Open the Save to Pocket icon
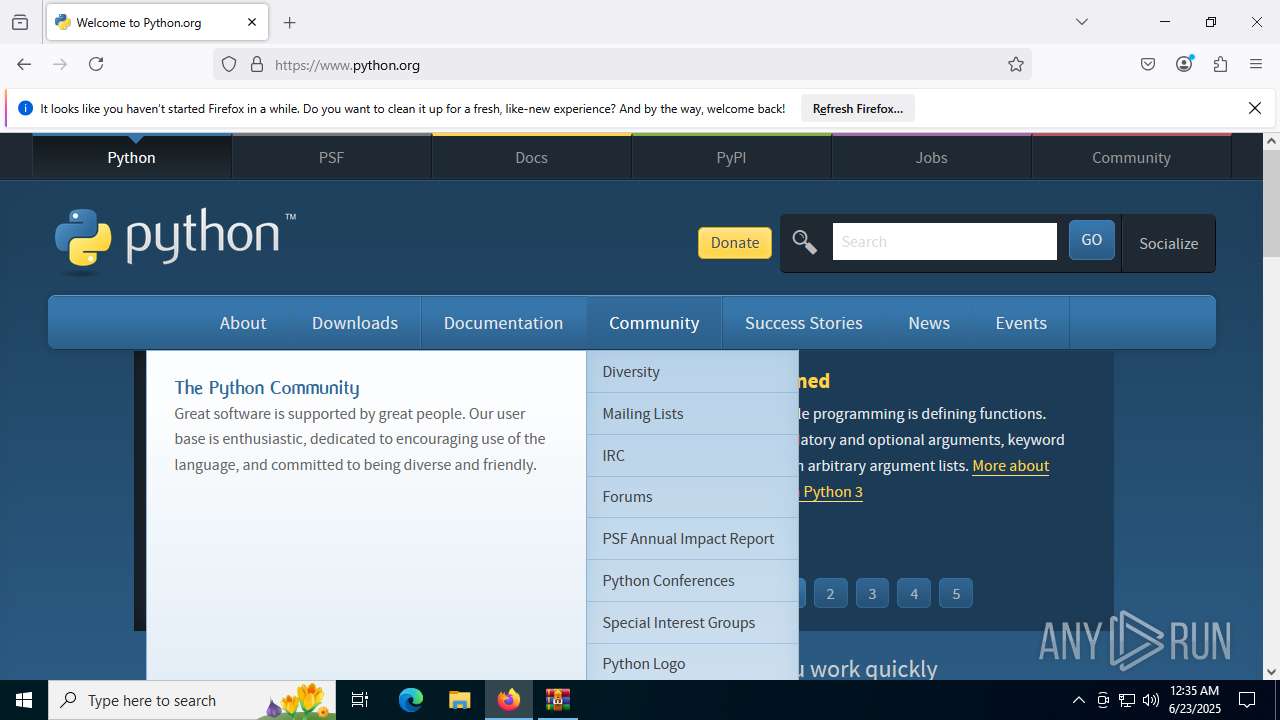1280x720 pixels. tap(1148, 64)
